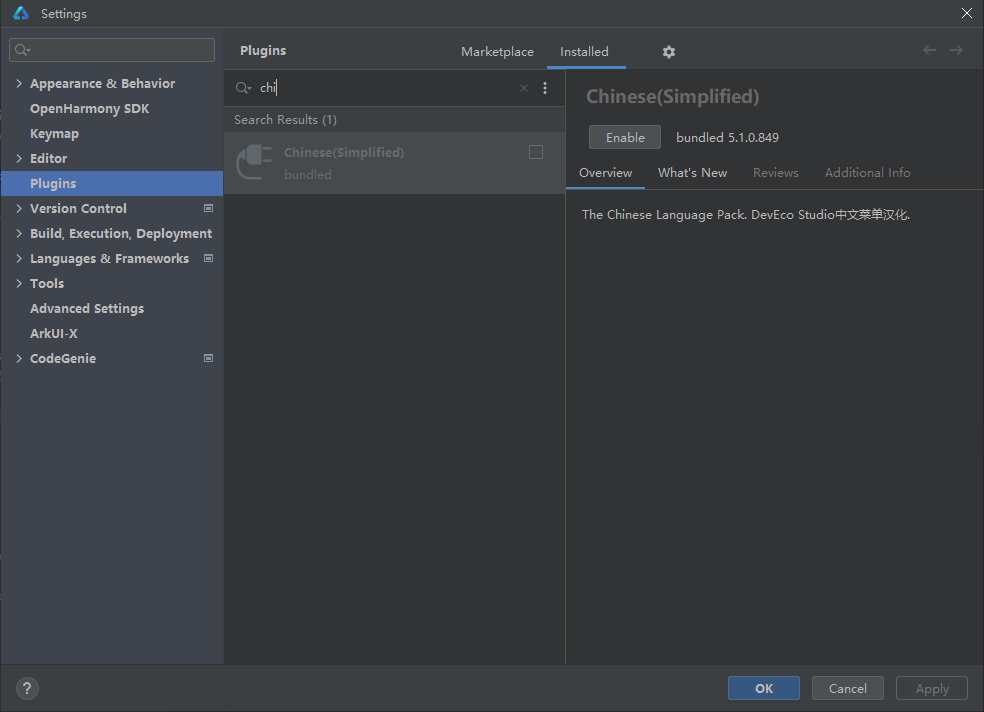Click the Plugins panel heading
Viewport: 984px width, 712px height.
click(263, 50)
